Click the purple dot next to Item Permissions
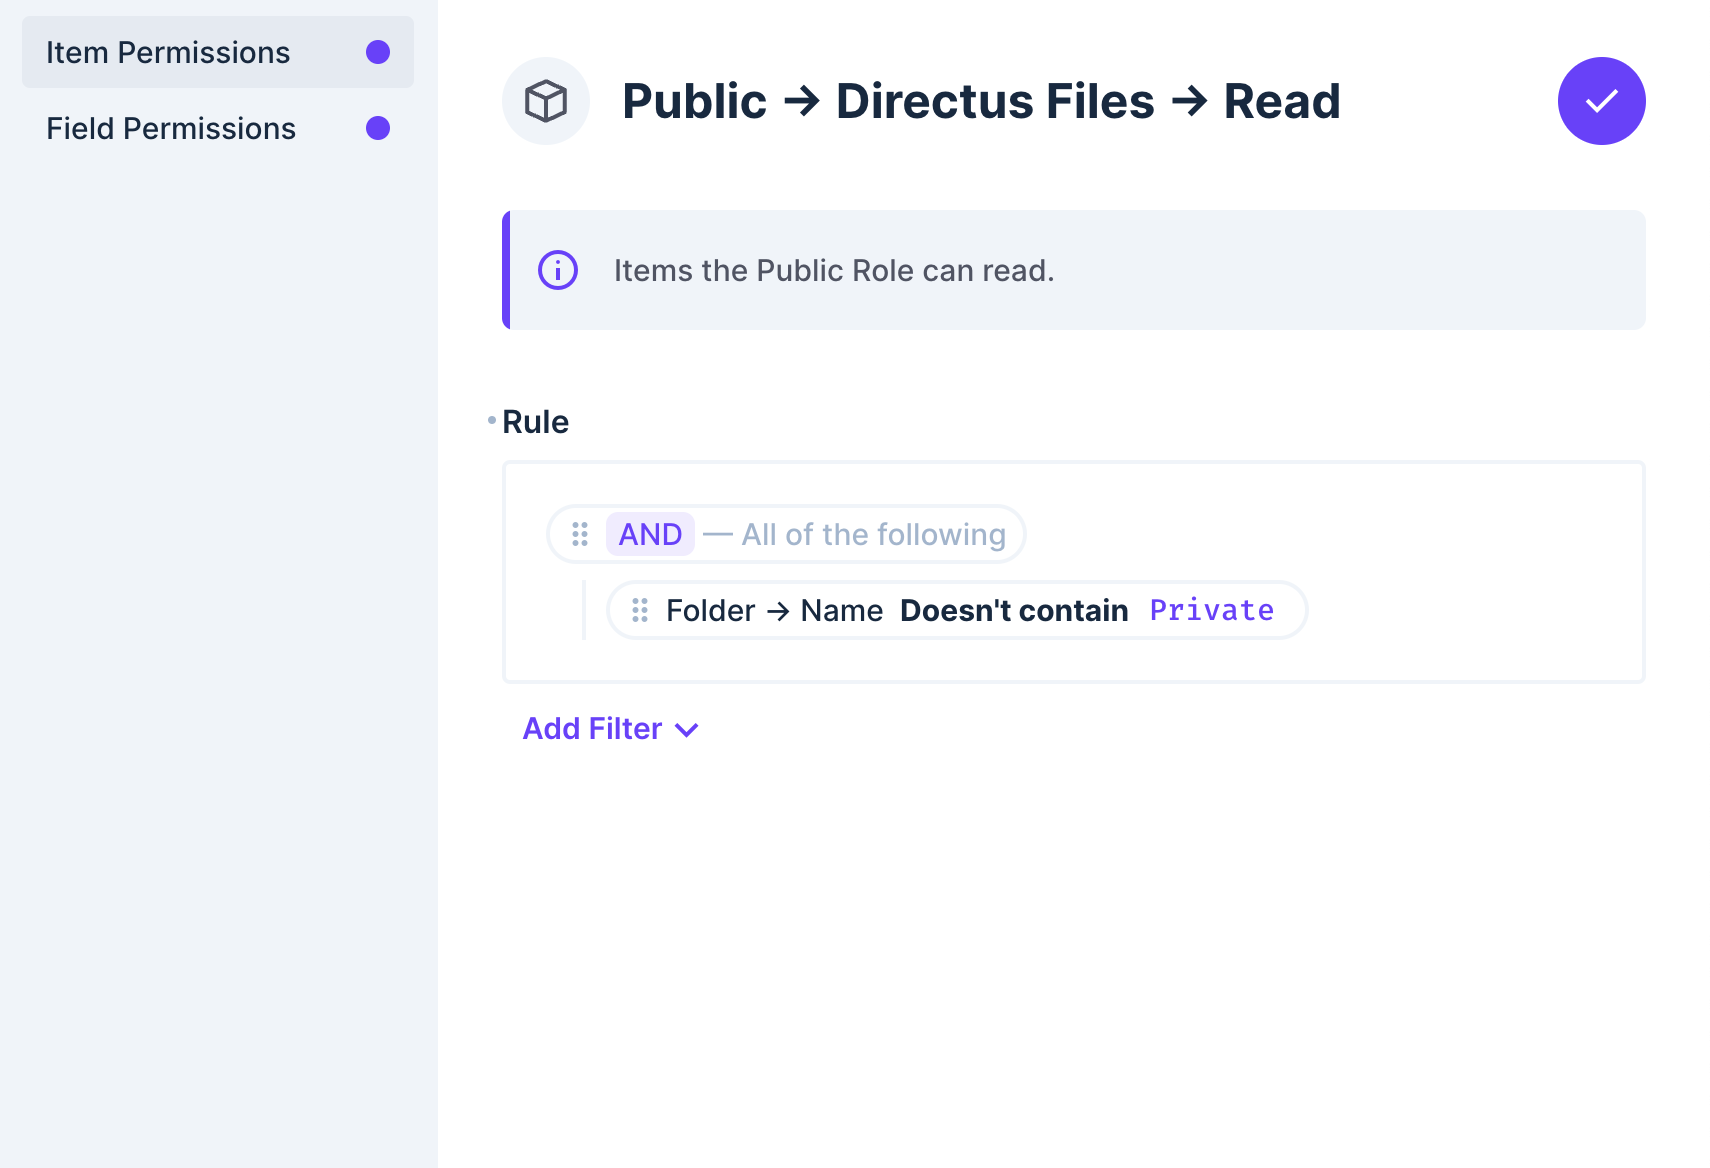Image resolution: width=1710 pixels, height=1168 pixels. click(377, 52)
